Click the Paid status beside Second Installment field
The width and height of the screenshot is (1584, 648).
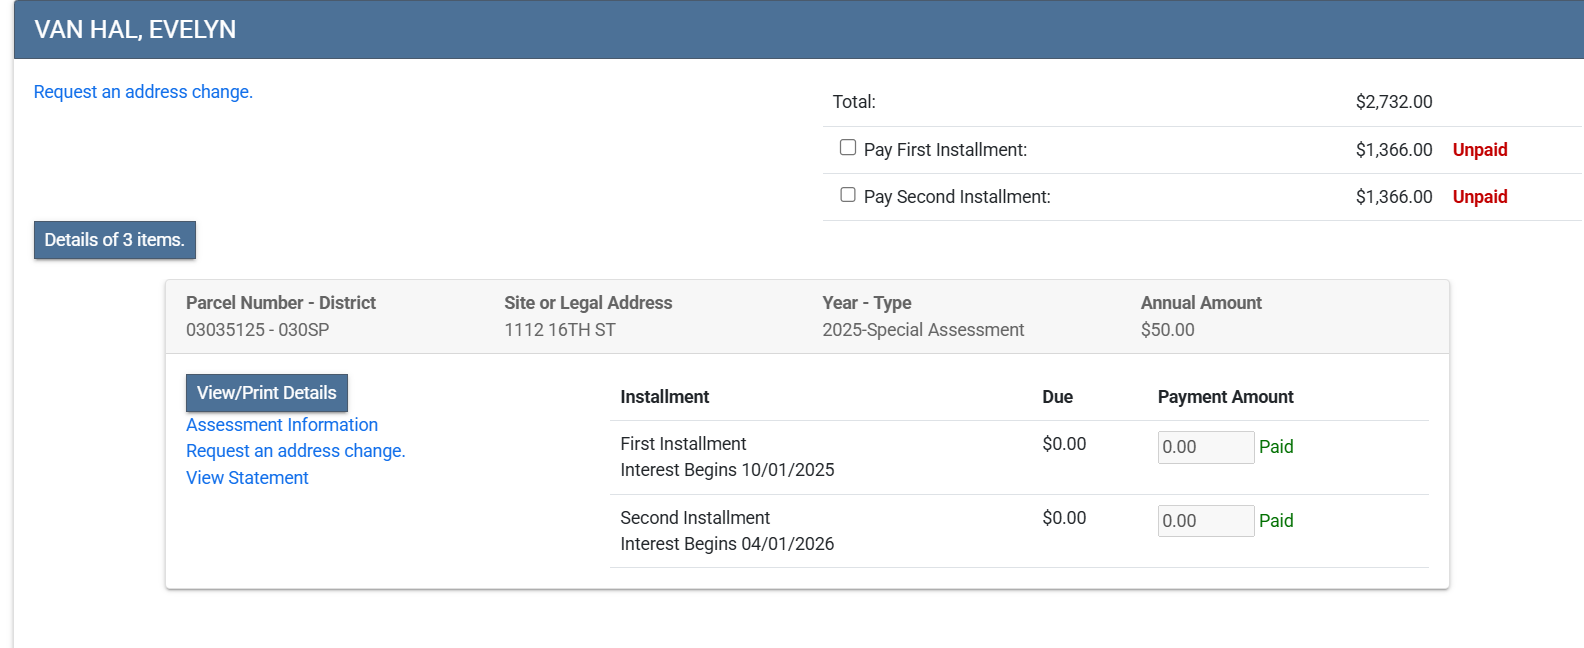1276,521
